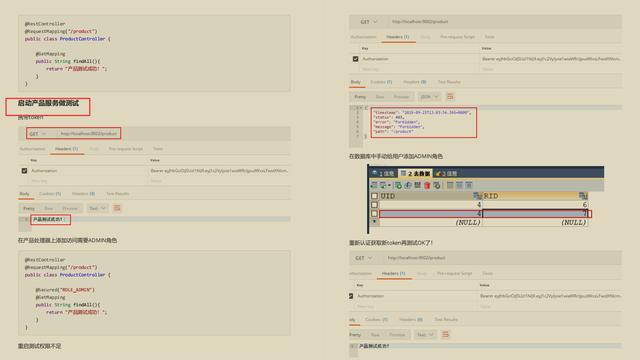This screenshot has width=640, height=360.
Task: Toggle Authorization header checkbox in top-right Postman panel
Action: 355,59
